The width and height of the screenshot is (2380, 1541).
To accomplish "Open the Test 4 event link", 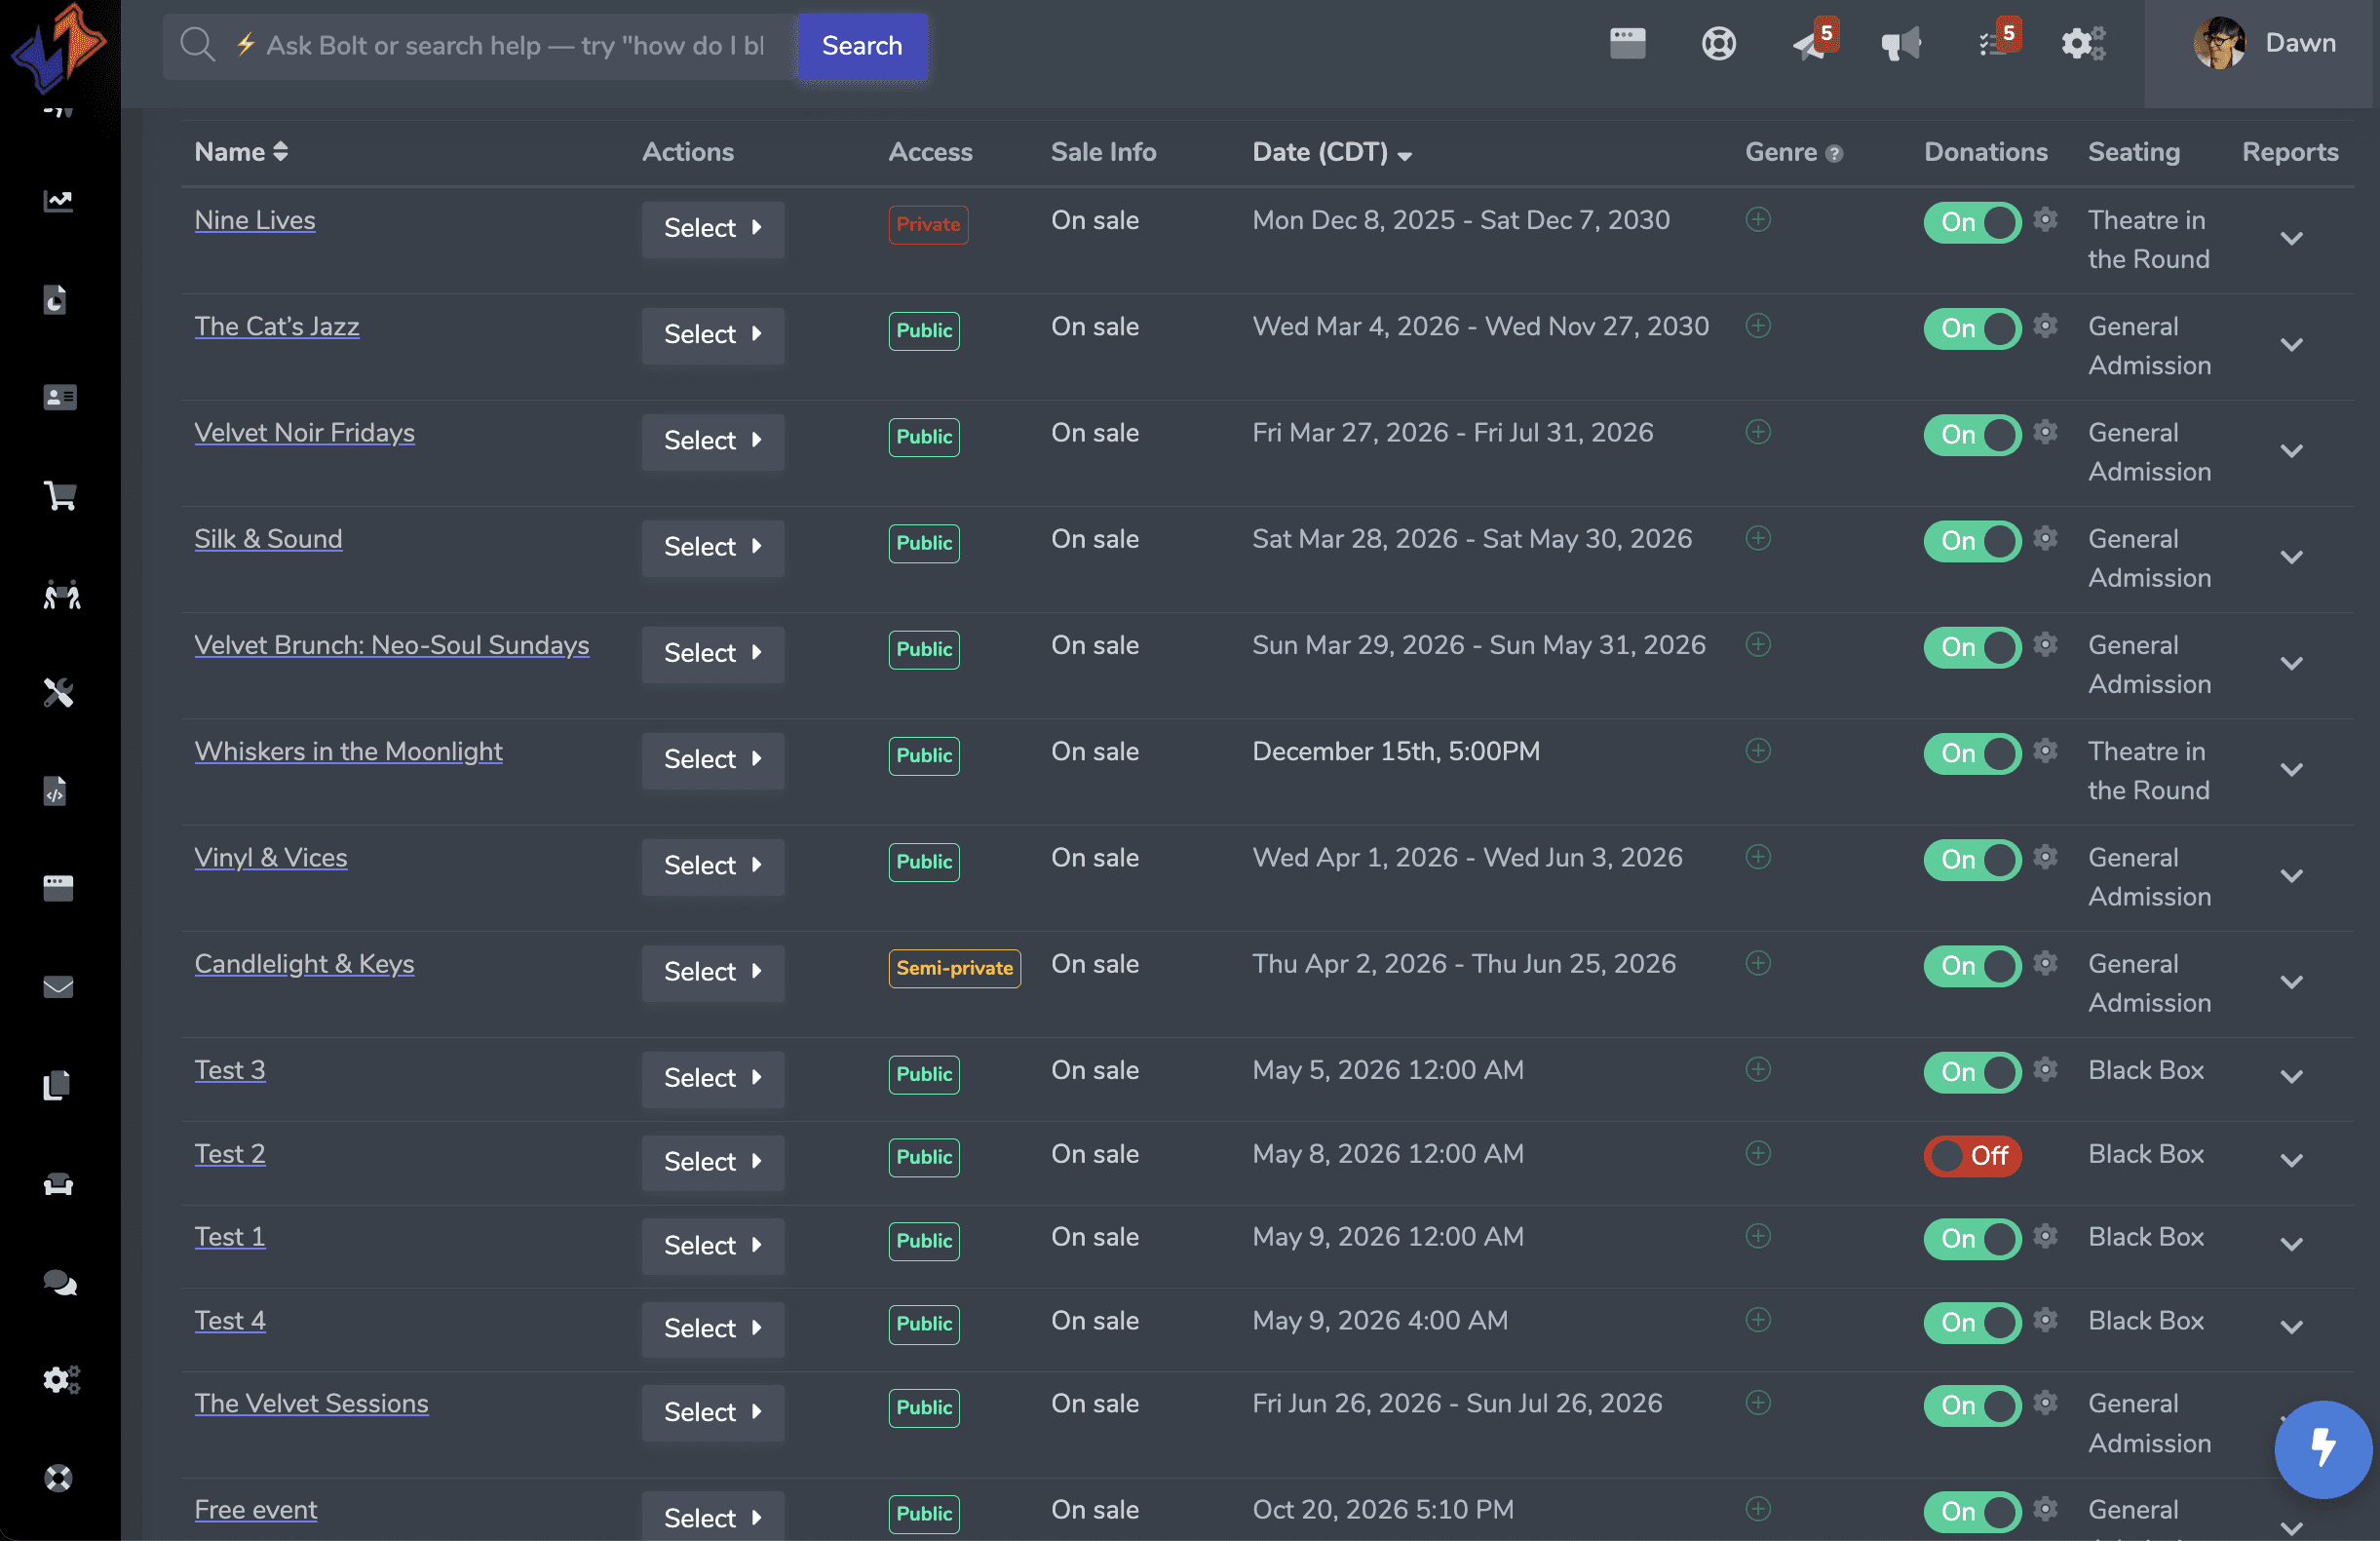I will click(230, 1321).
